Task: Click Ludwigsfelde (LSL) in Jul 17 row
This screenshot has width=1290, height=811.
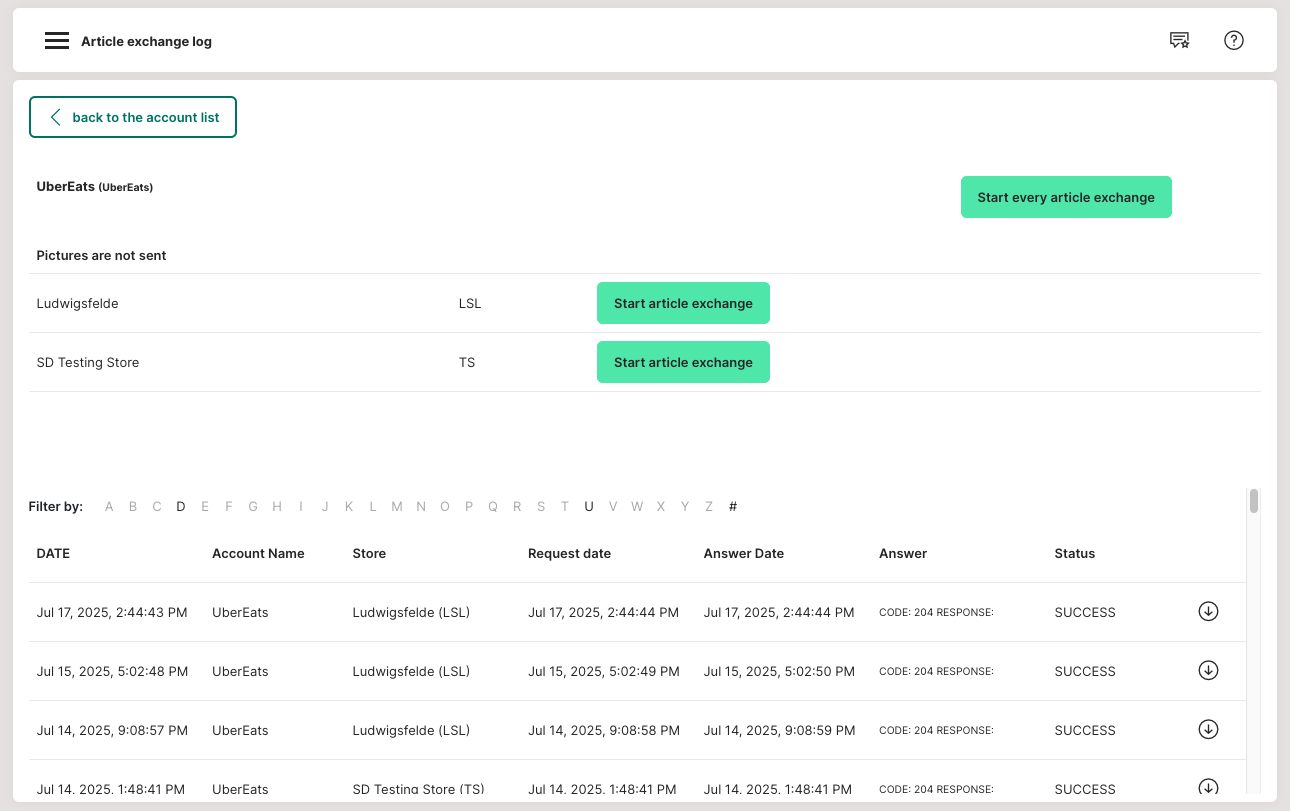Action: tap(411, 612)
